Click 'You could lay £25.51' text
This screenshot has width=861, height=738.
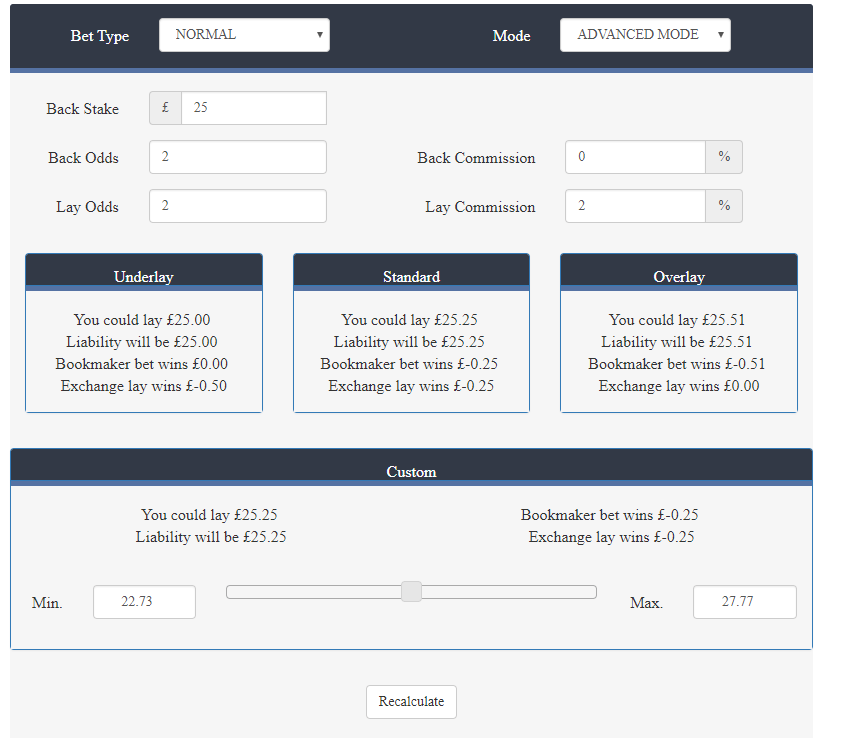point(677,320)
